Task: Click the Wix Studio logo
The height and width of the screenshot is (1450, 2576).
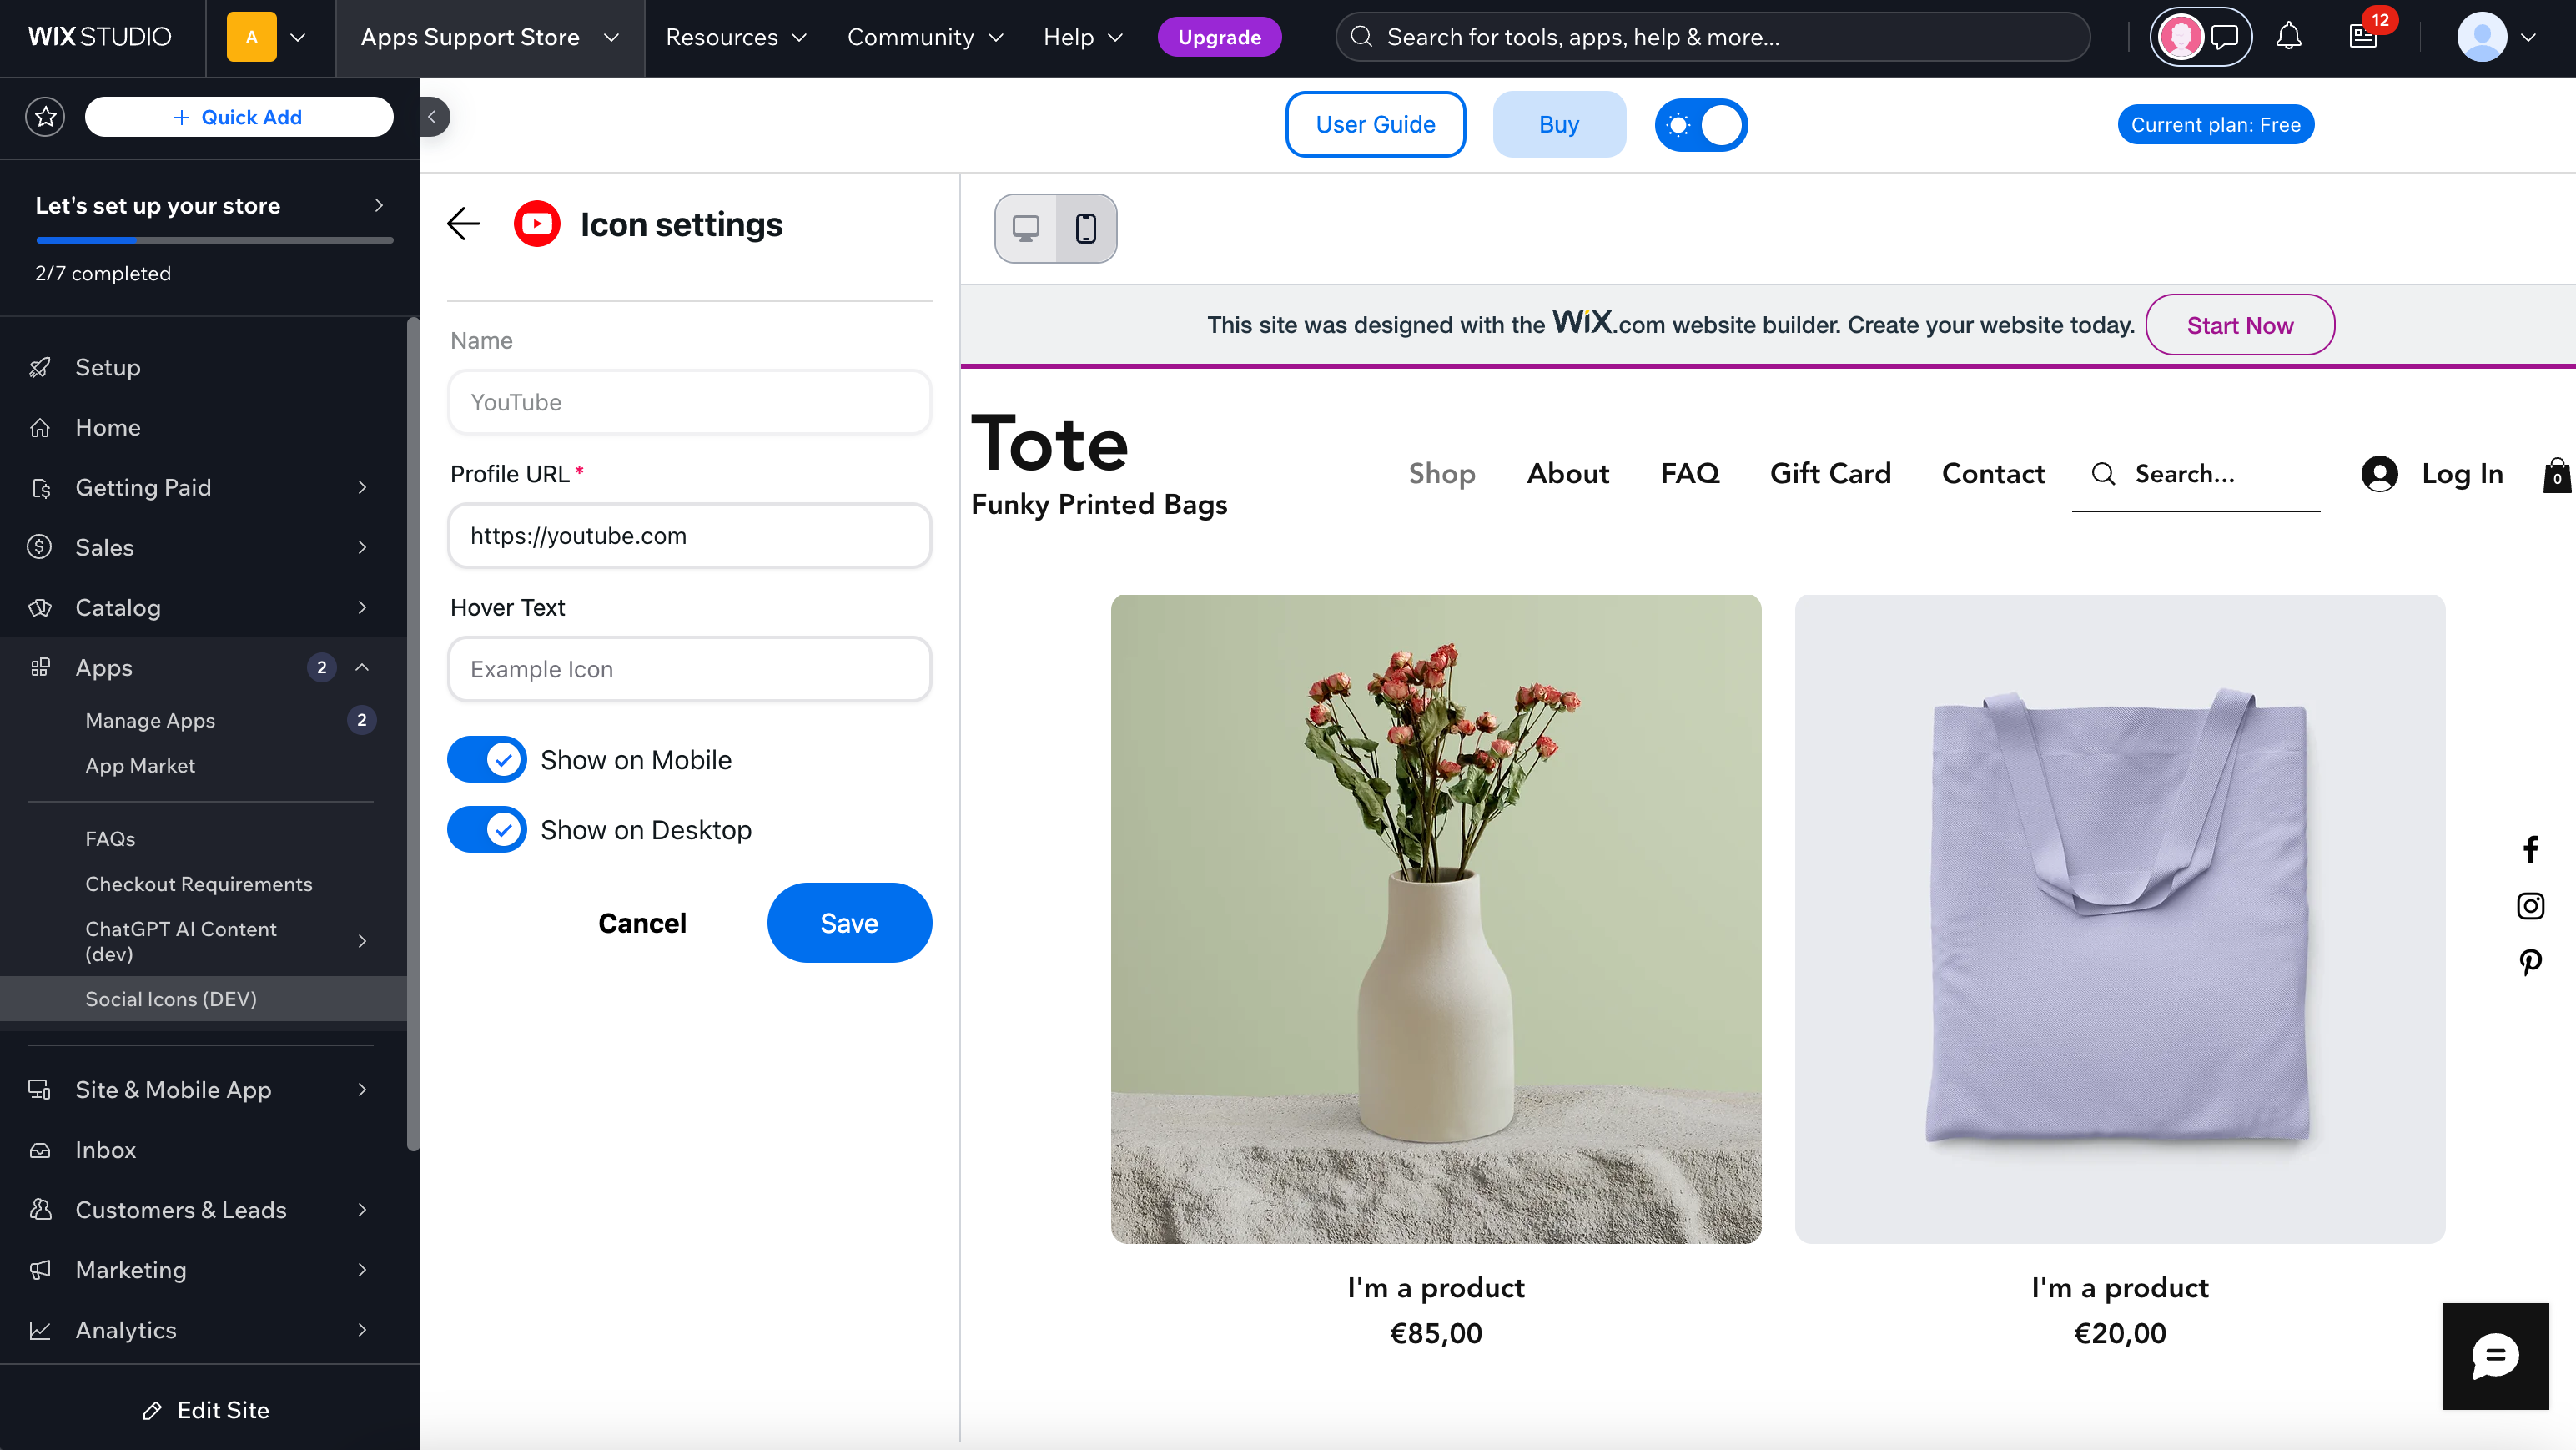Action: (100, 37)
